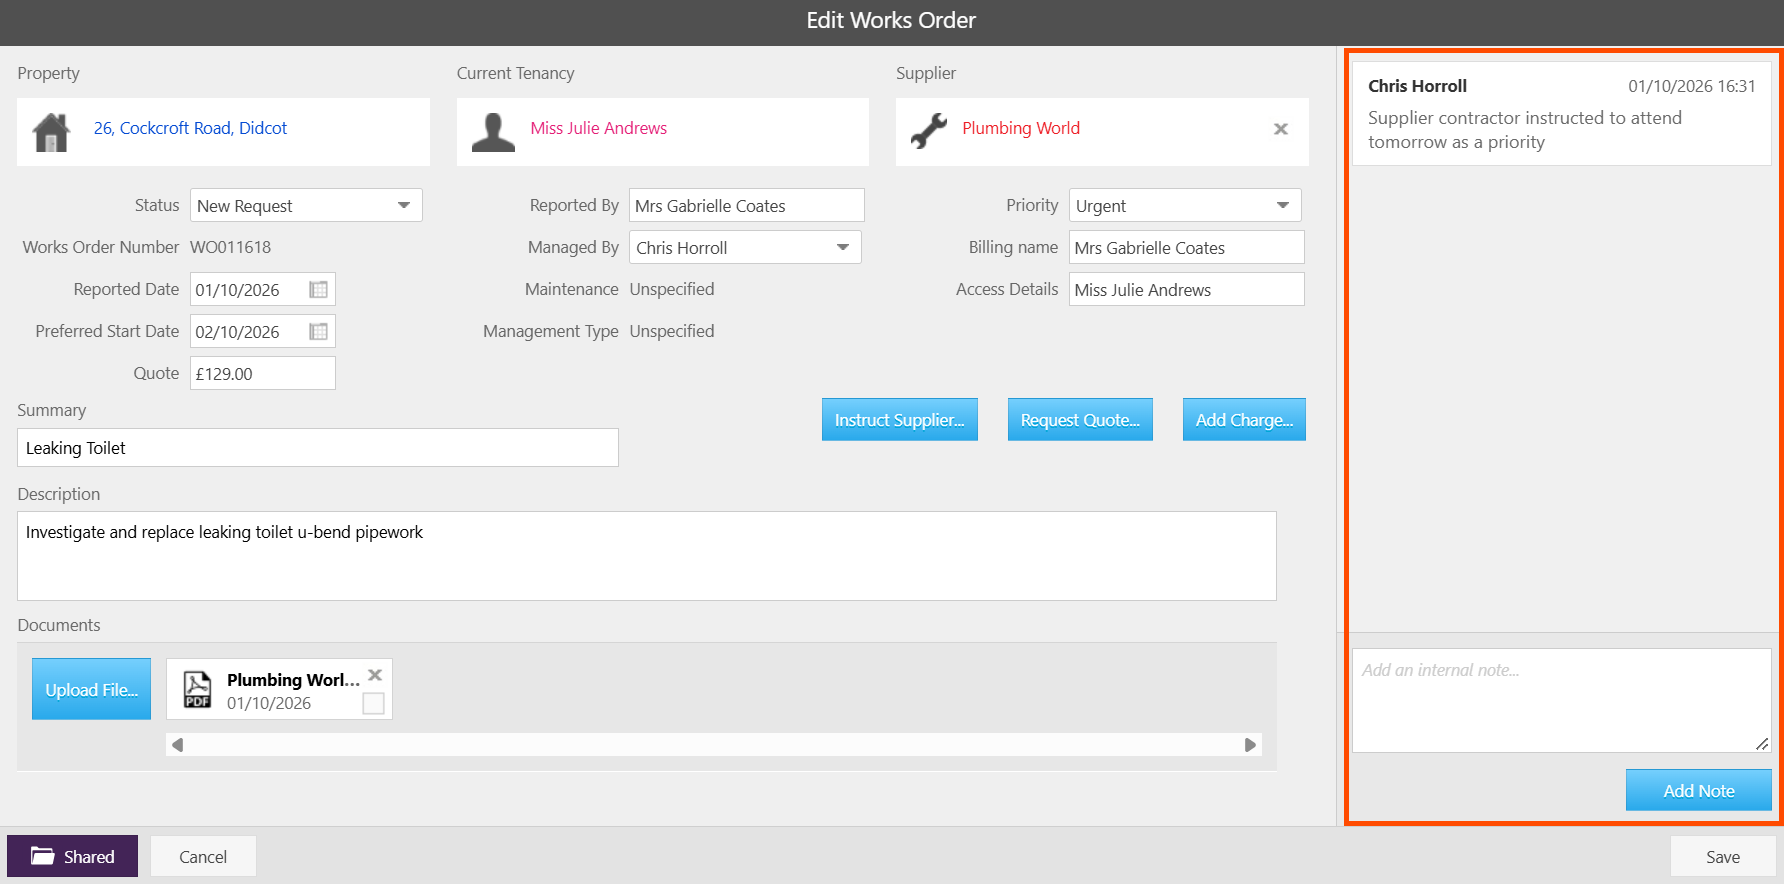
Task: Click the folder icon on the Shared button
Action: coord(42,856)
